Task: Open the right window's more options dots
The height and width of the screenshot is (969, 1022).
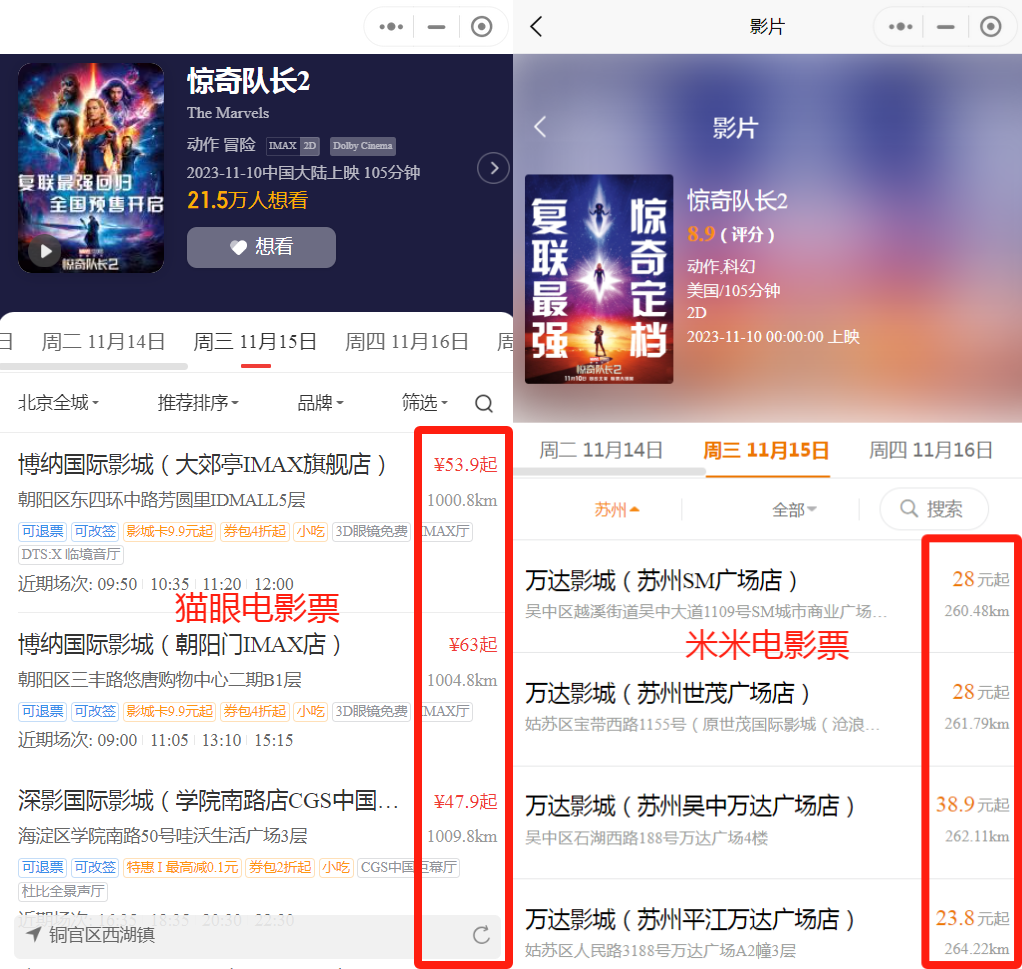Action: [x=900, y=27]
